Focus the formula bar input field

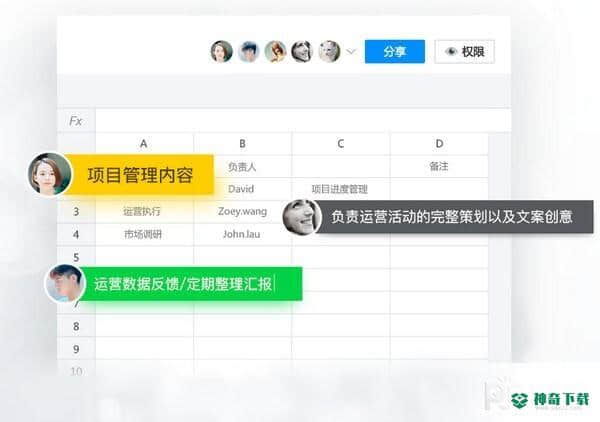[303, 121]
